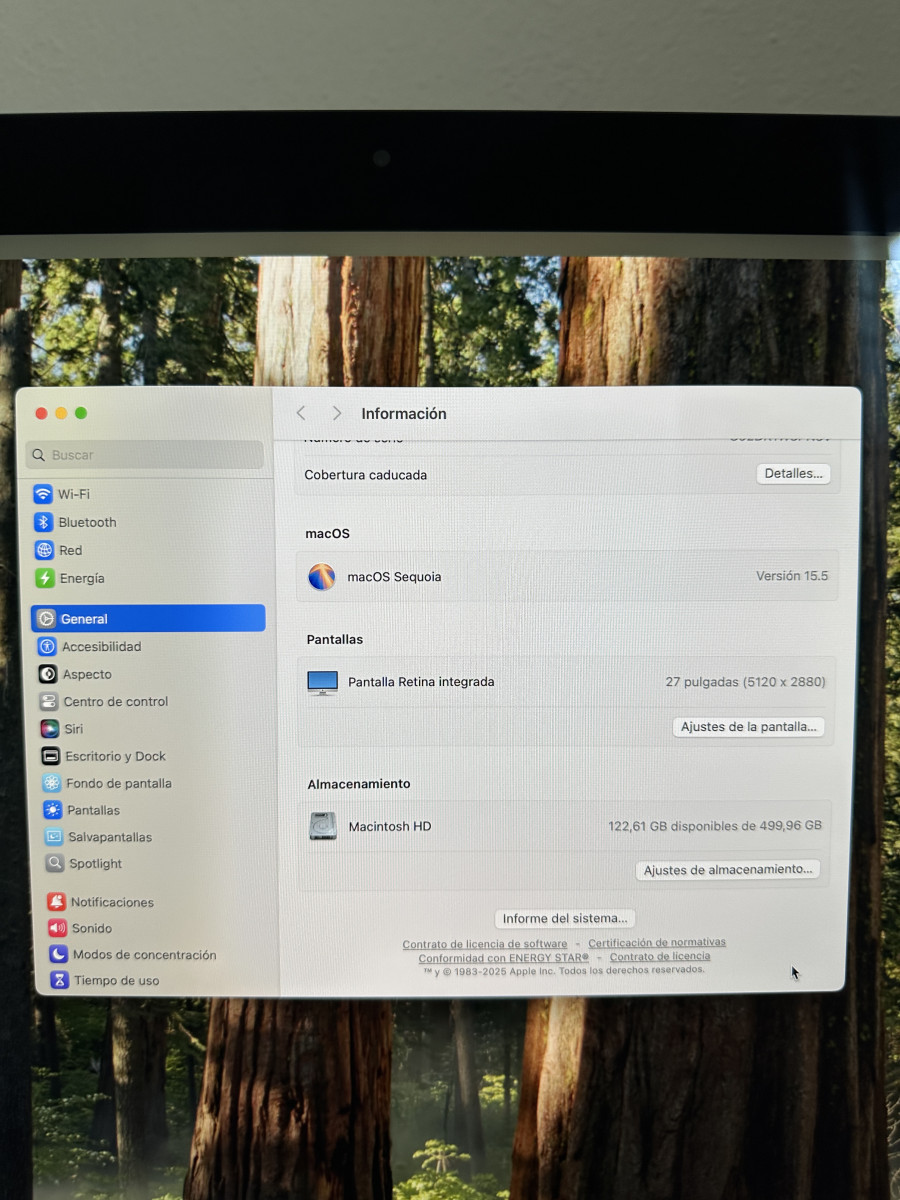Select Fondo de pantalla in sidebar
Viewport: 900px width, 1200px height.
point(106,783)
